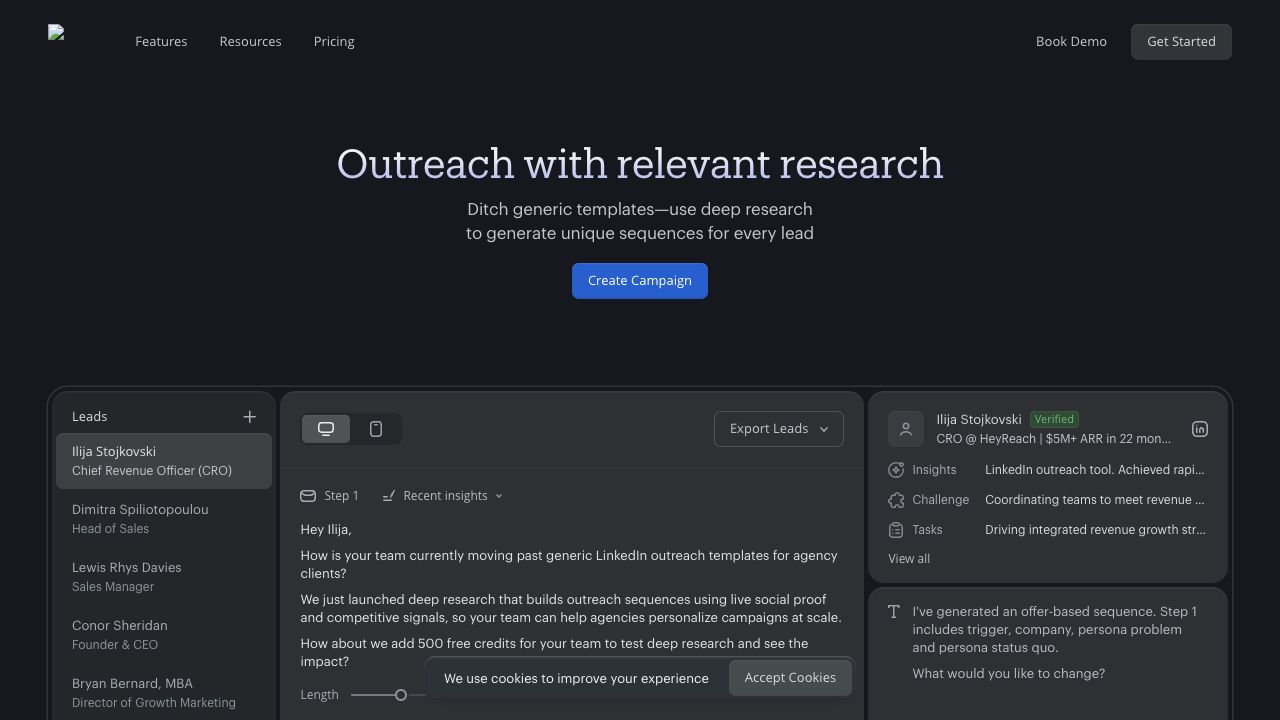This screenshot has height=720, width=1280.
Task: Click the Create Campaign button
Action: [639, 281]
